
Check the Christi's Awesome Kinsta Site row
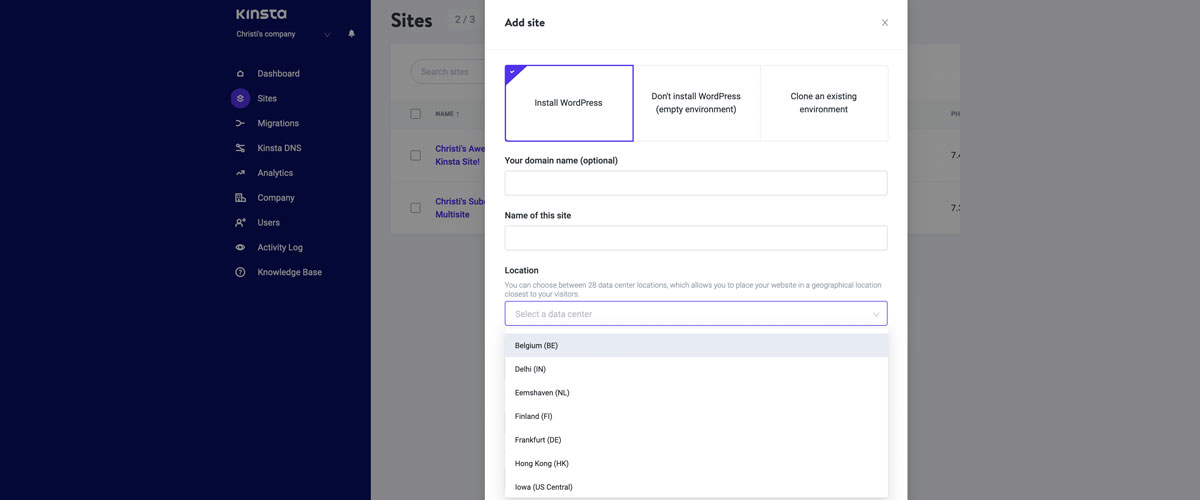point(416,155)
